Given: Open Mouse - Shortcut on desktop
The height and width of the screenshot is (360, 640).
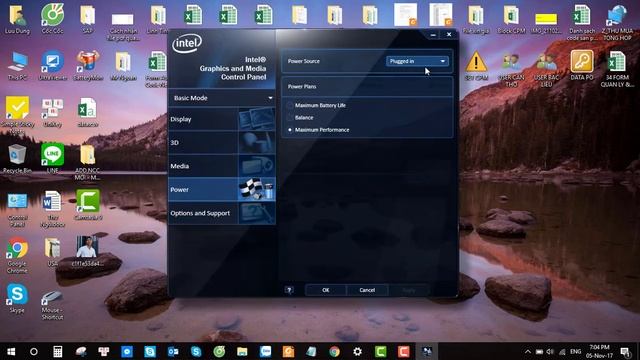Looking at the screenshot, I should pos(52,305).
